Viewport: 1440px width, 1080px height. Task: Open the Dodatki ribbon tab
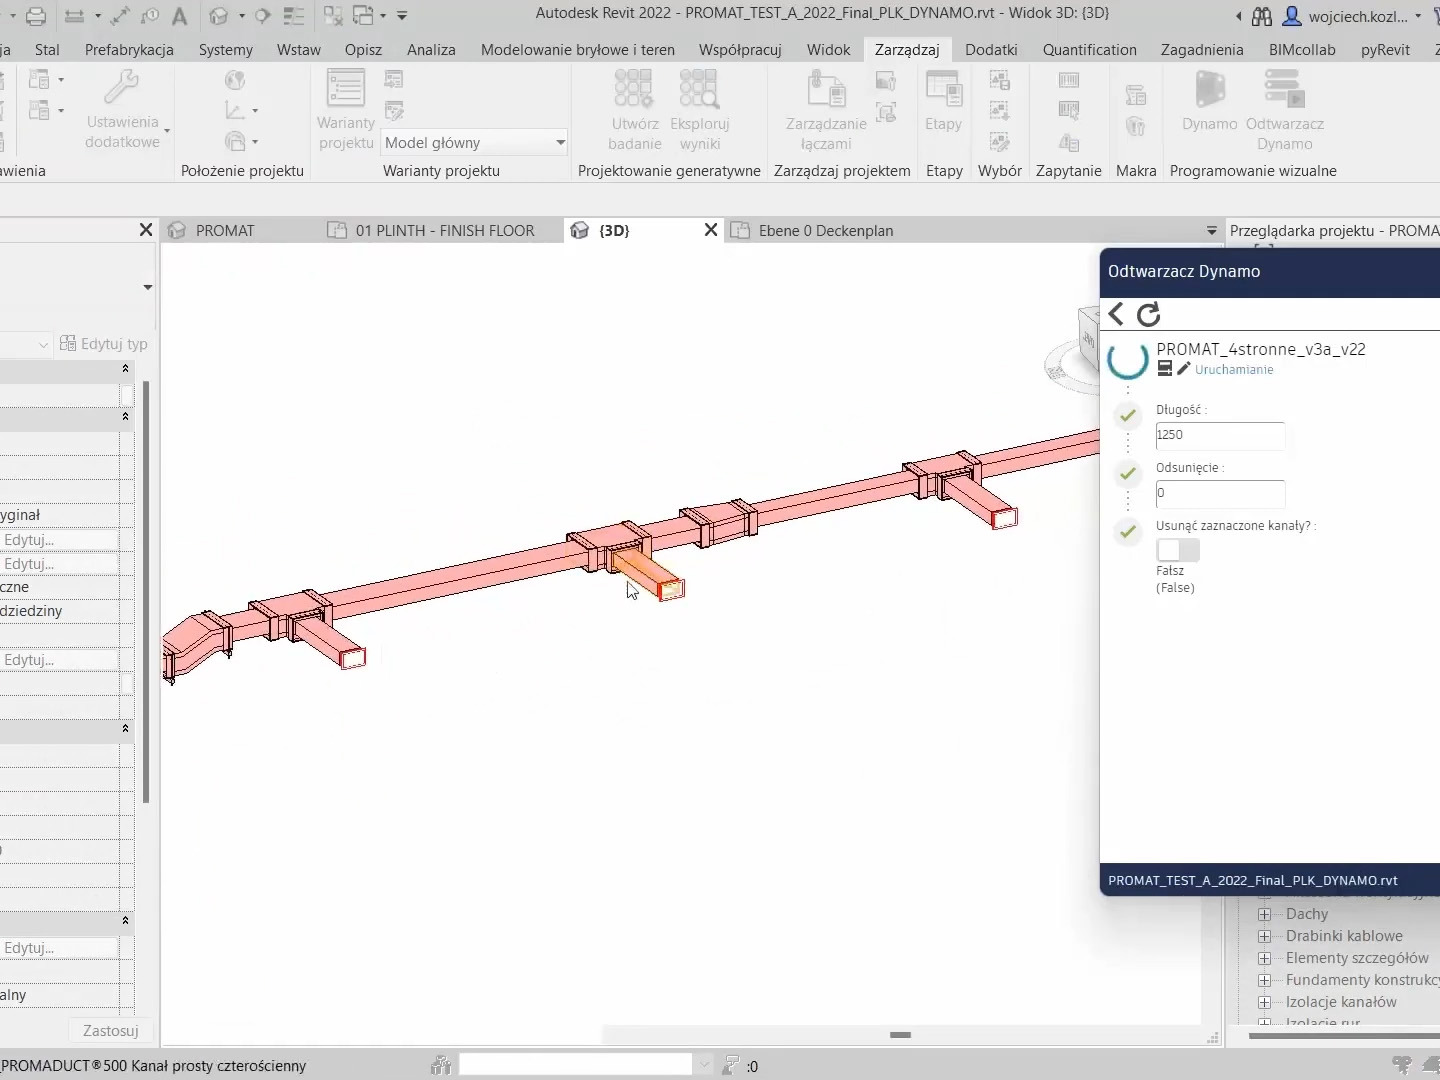pyautogui.click(x=991, y=49)
